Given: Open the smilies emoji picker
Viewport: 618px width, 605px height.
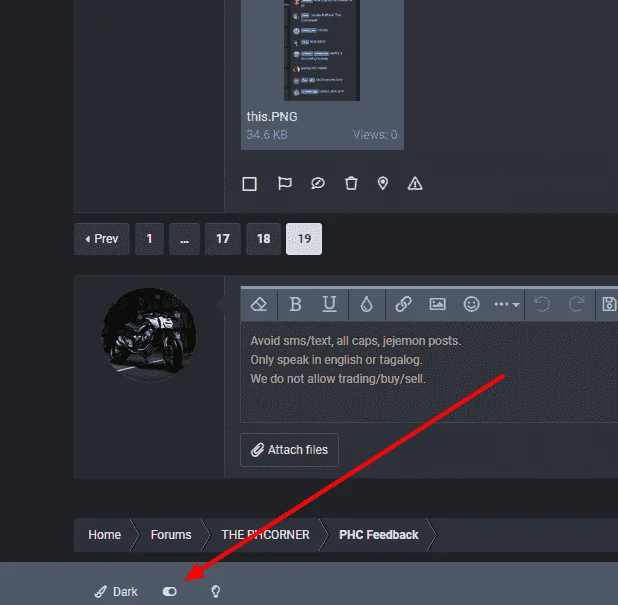Looking at the screenshot, I should 471,304.
